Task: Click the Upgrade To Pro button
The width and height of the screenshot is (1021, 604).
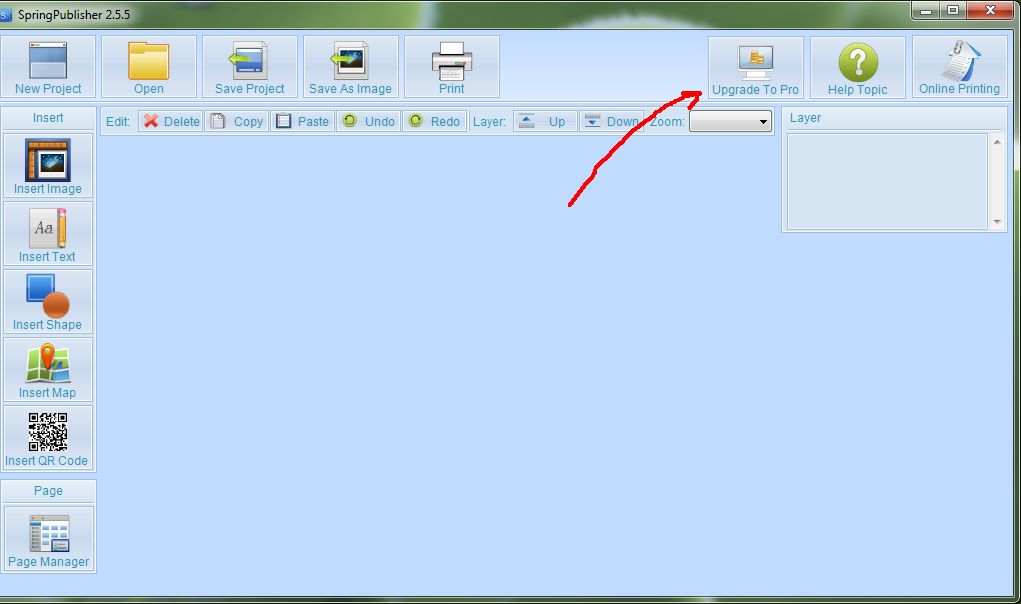Action: pyautogui.click(x=755, y=68)
